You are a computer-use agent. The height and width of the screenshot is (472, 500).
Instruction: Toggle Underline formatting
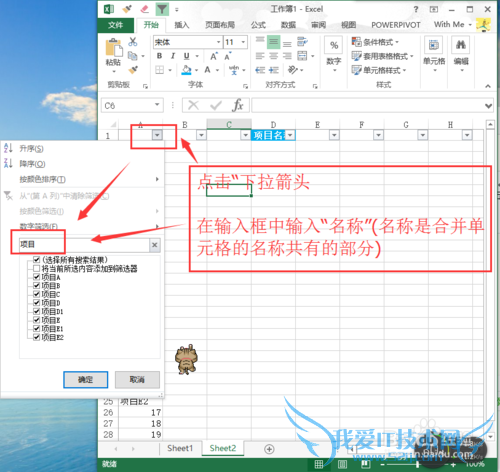tap(186, 56)
